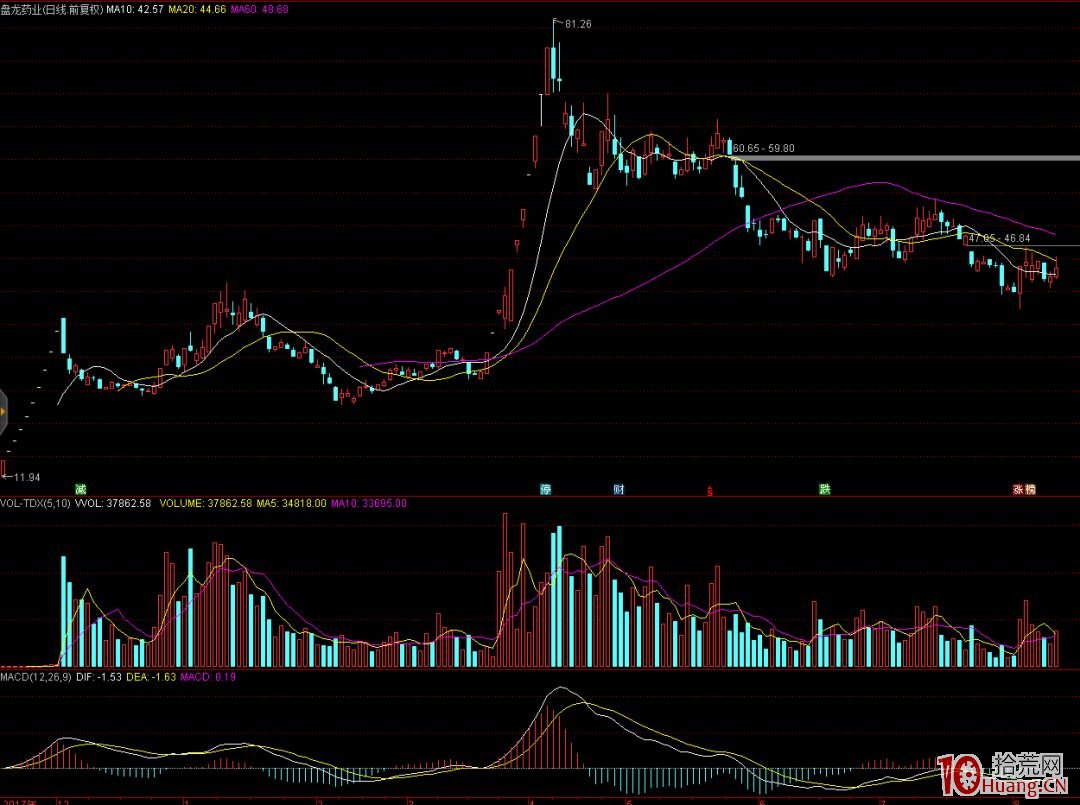Click the DEA: -1.63 value
Image resolution: width=1080 pixels, height=805 pixels.
pyautogui.click(x=152, y=677)
